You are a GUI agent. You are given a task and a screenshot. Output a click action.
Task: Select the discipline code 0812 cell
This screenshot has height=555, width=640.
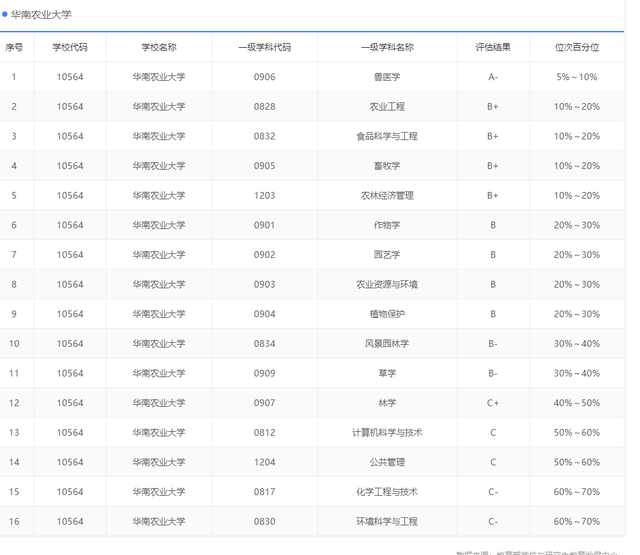264,433
